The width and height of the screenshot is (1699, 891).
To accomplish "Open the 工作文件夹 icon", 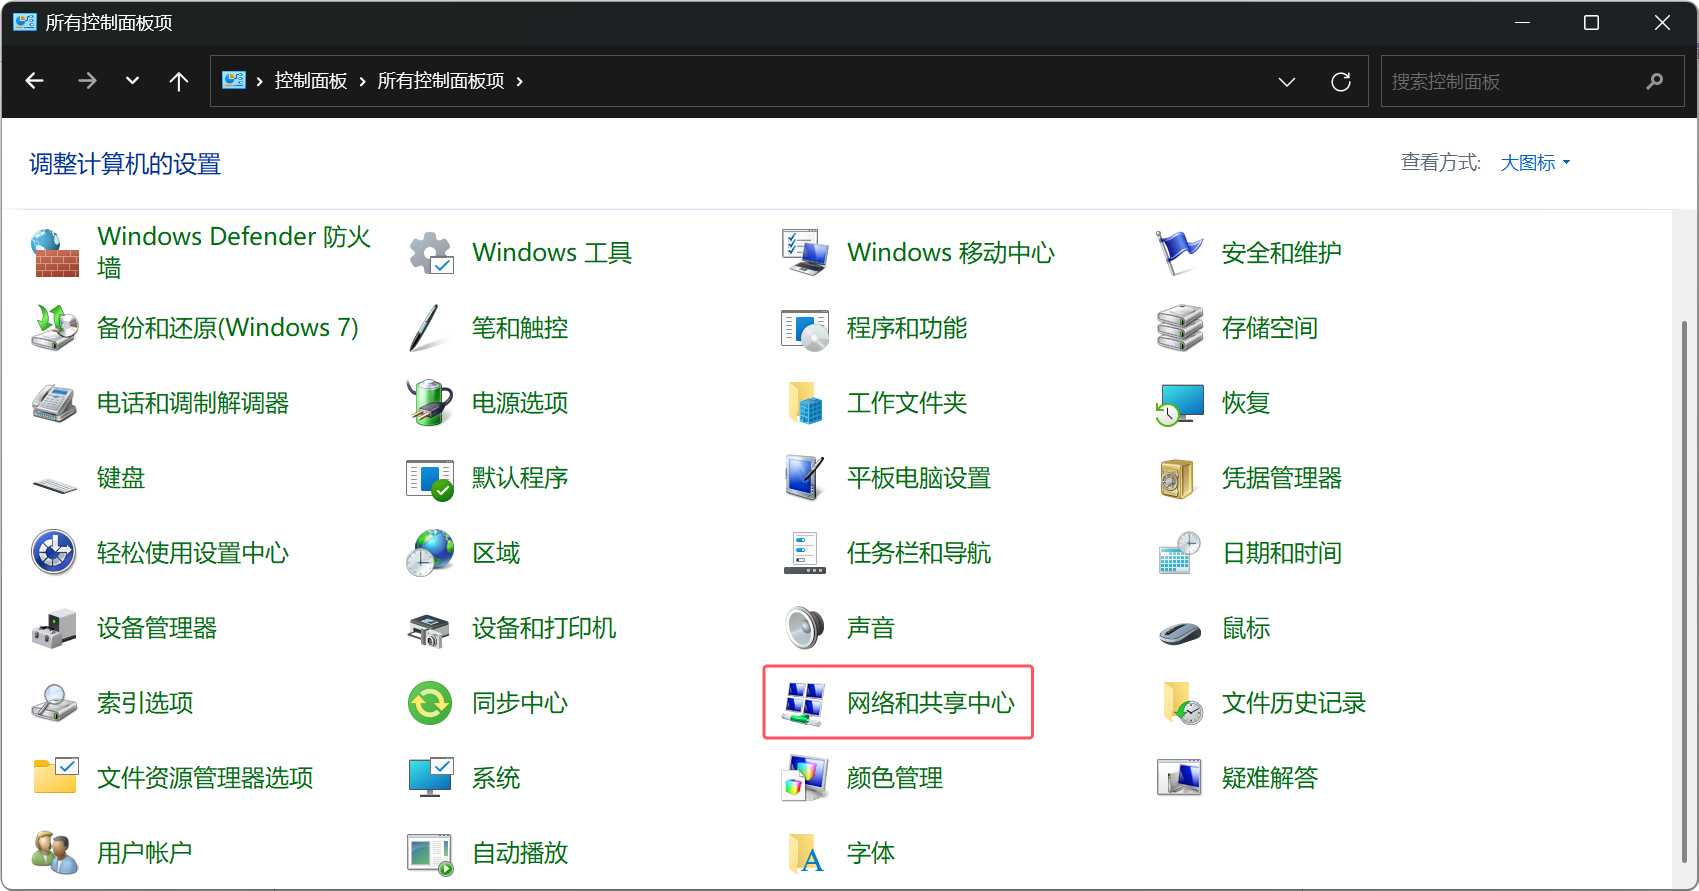I will [805, 403].
